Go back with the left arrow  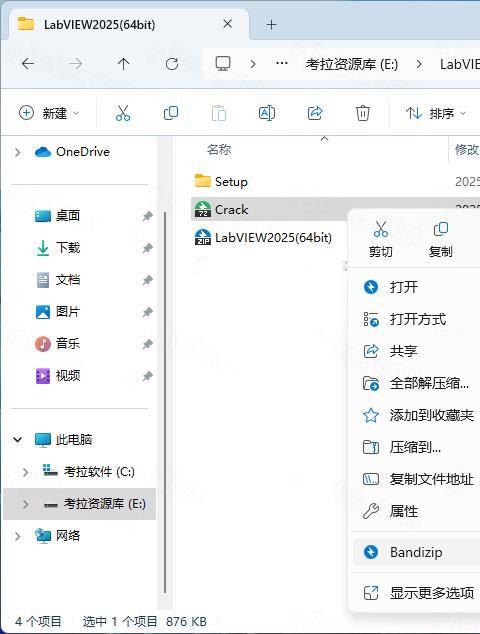pos(28,63)
